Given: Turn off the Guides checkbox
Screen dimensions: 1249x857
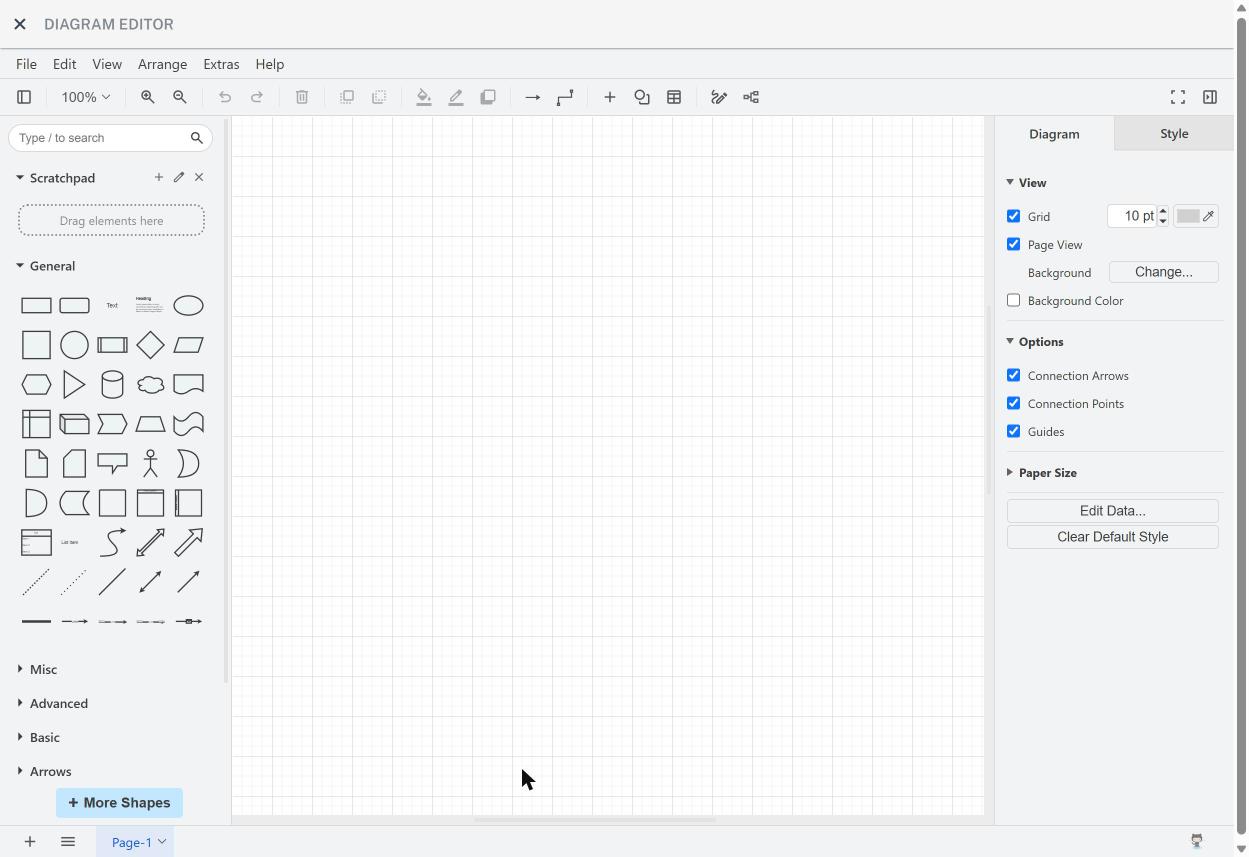Looking at the screenshot, I should [1013, 431].
